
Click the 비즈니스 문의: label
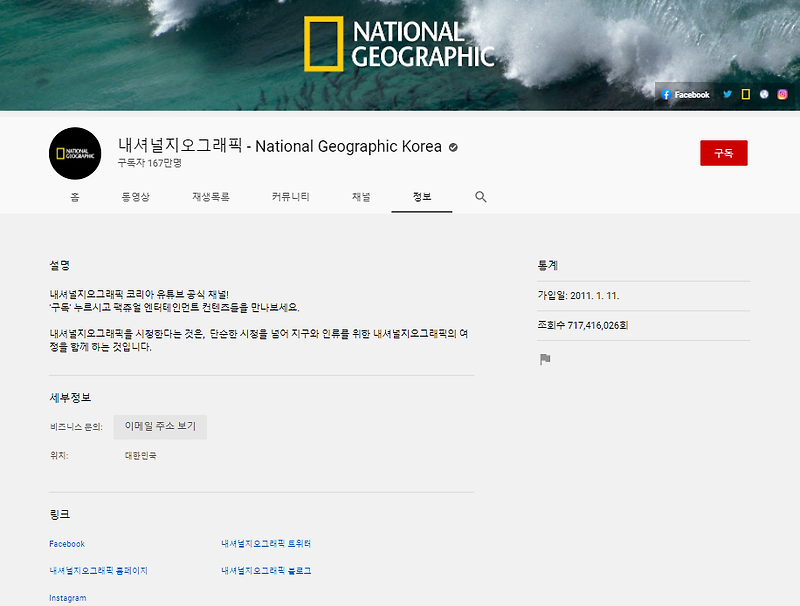click(x=76, y=427)
